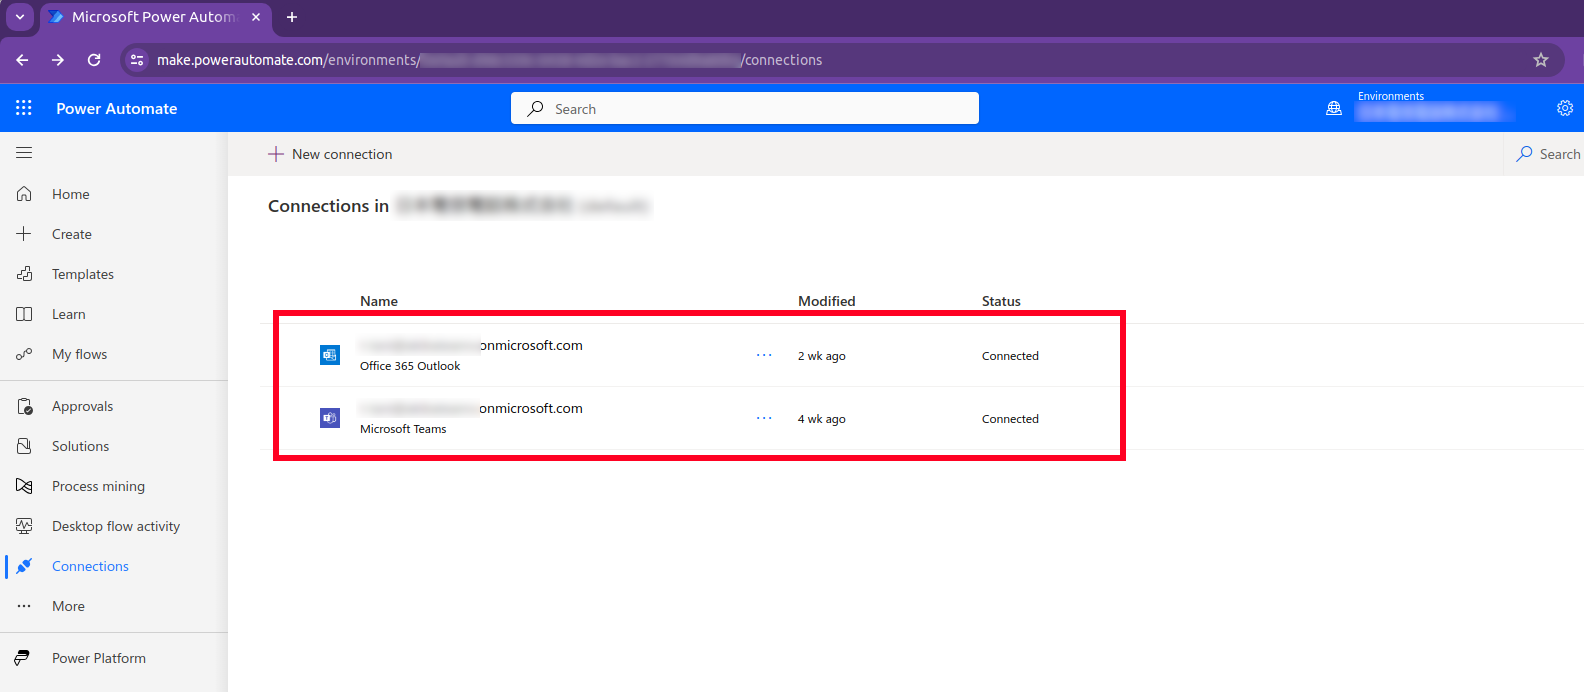
Task: Click the Desktop flow activity icon
Action: pyautogui.click(x=24, y=526)
